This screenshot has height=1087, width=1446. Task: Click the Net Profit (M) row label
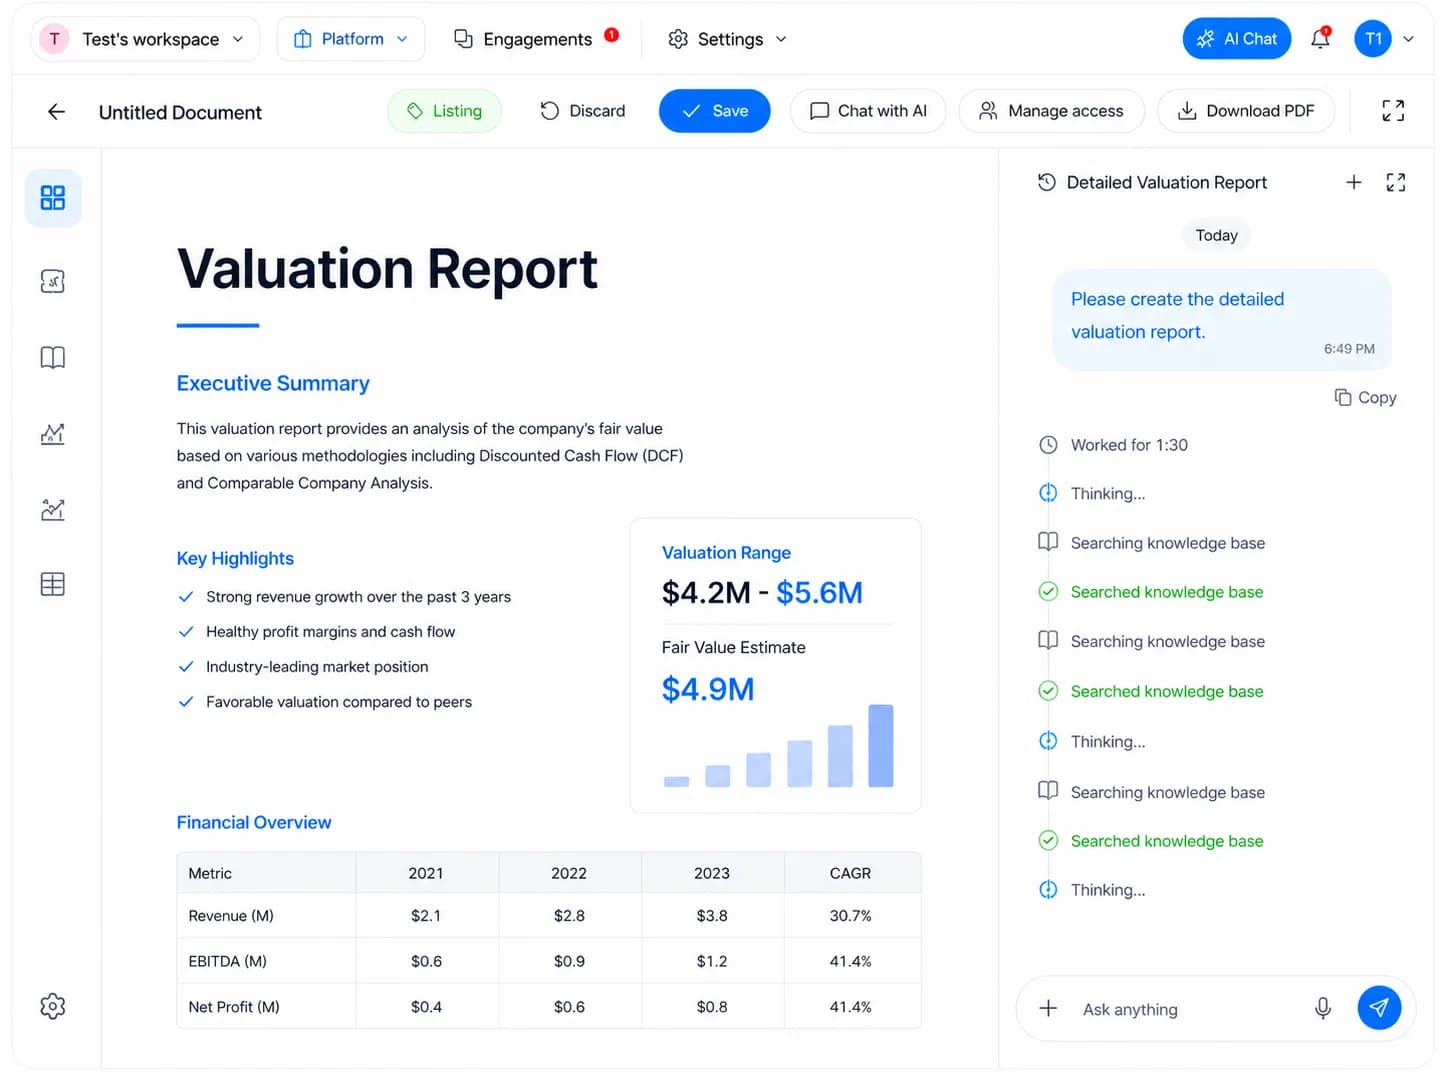click(234, 1008)
